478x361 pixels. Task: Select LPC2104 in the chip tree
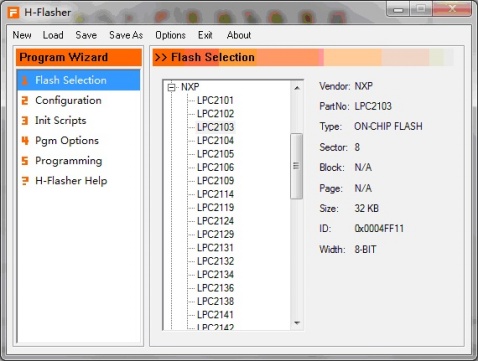215,140
